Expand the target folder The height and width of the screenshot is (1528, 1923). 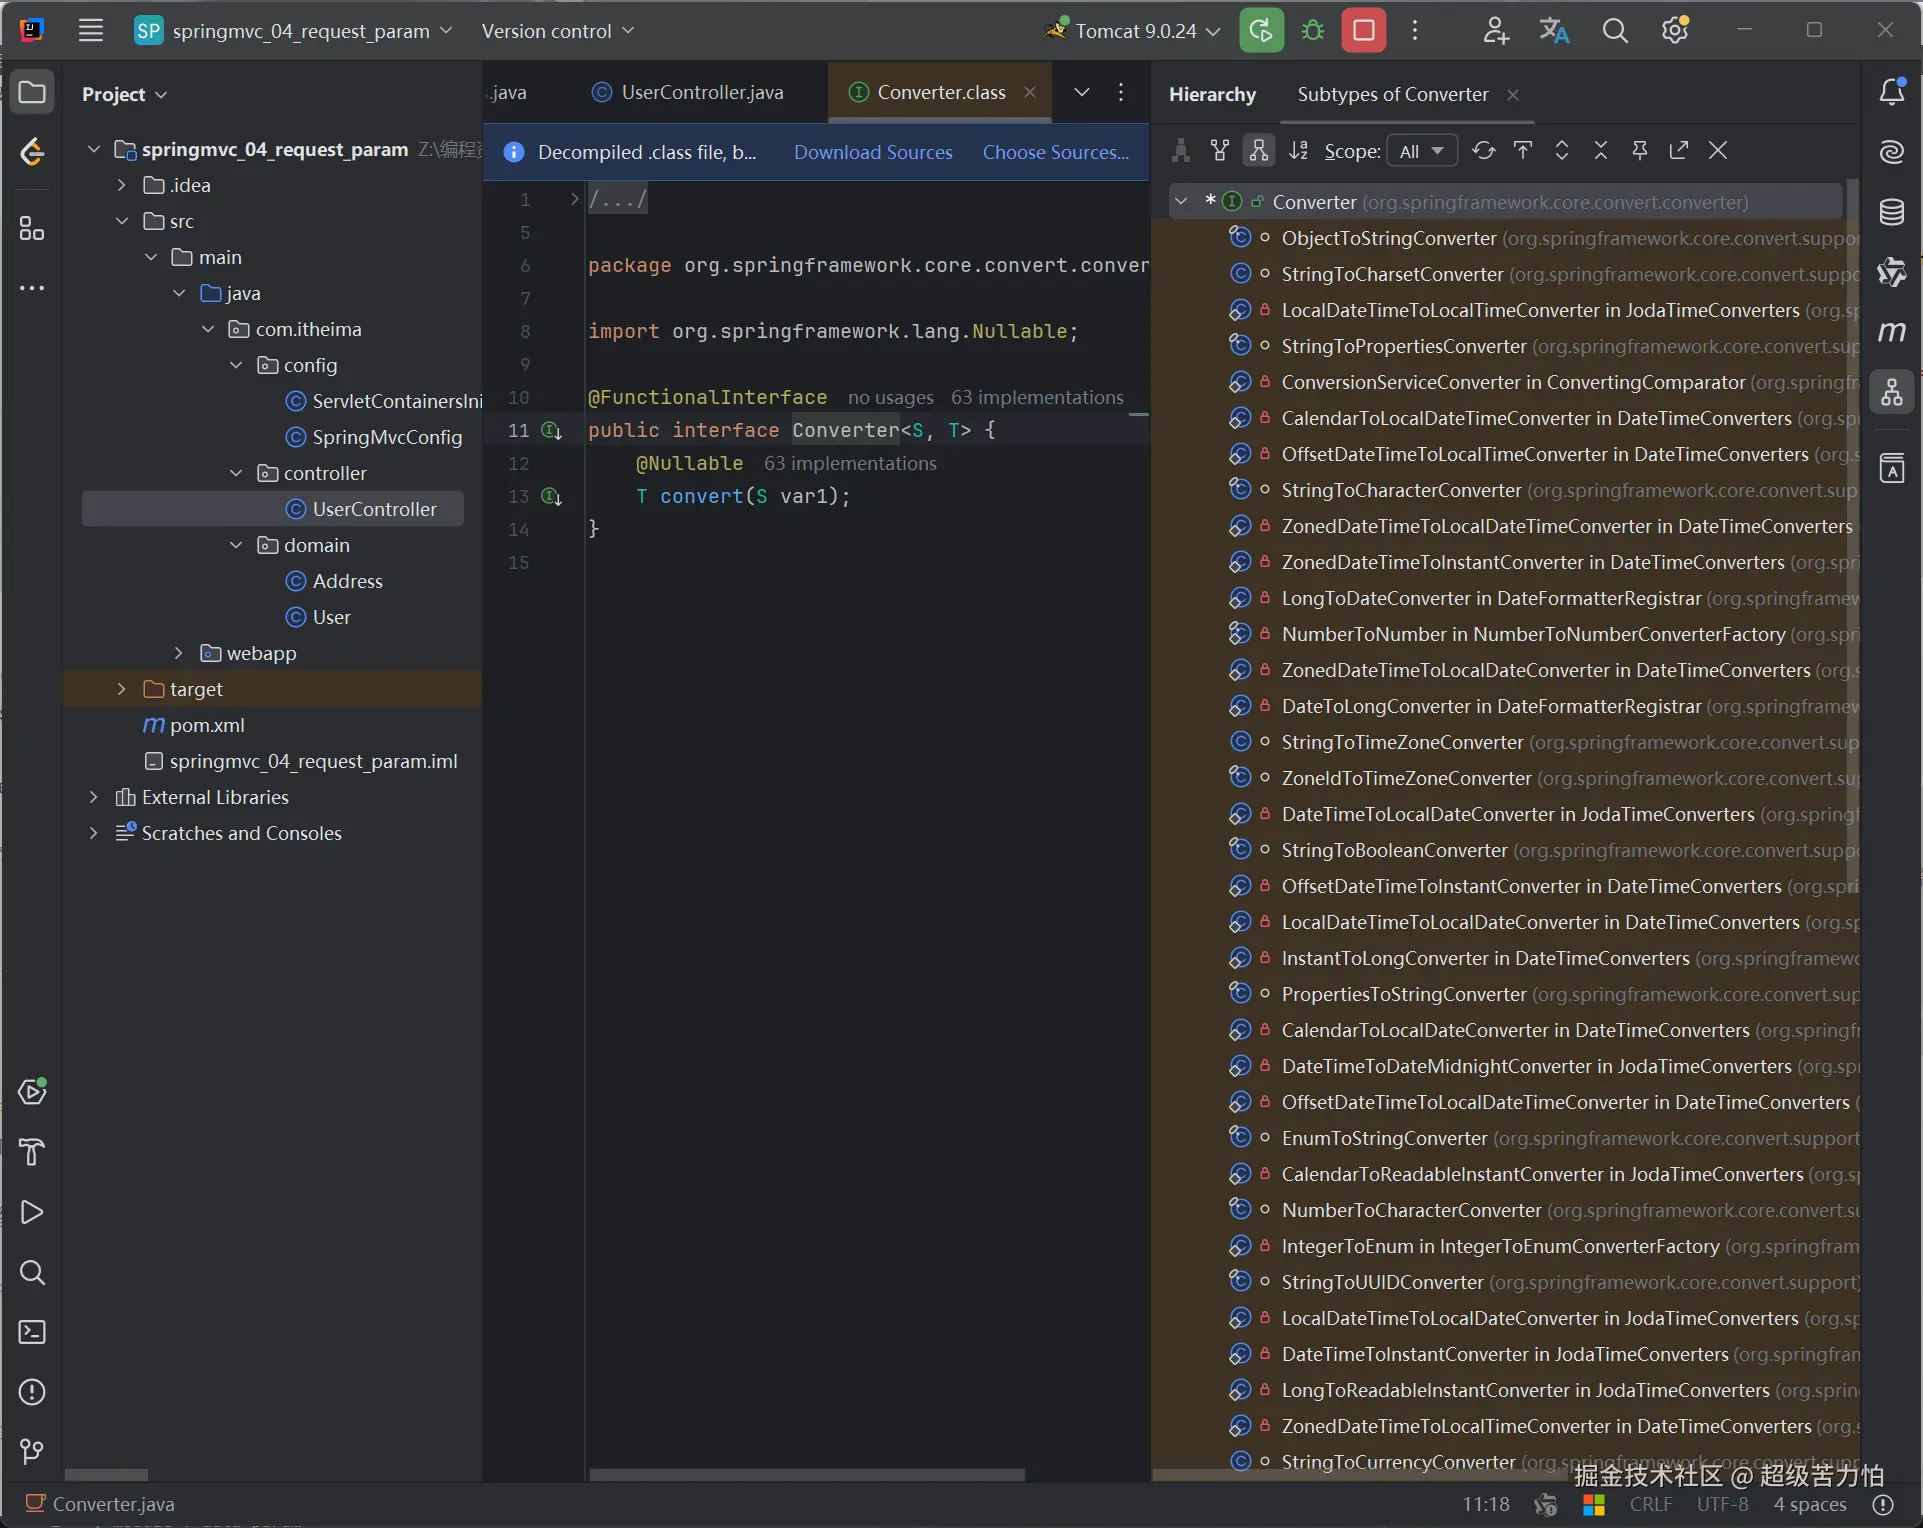pyautogui.click(x=122, y=689)
